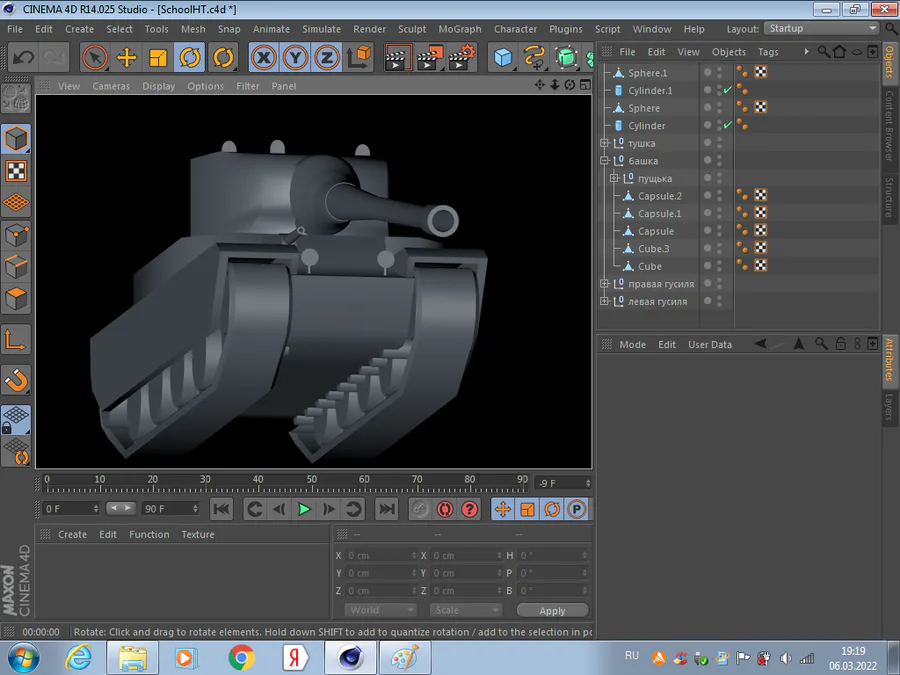Open the MoGraph menu
900x675 pixels.
459,29
